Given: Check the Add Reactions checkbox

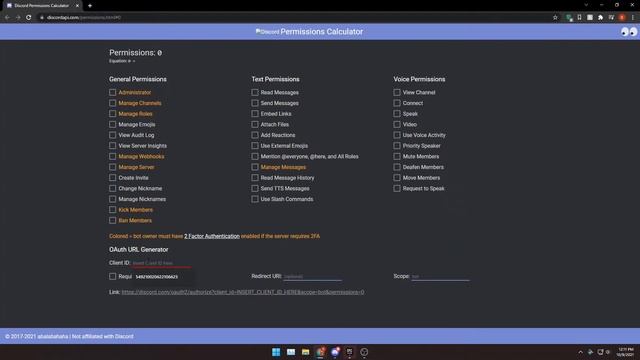Looking at the screenshot, I should (x=255, y=135).
